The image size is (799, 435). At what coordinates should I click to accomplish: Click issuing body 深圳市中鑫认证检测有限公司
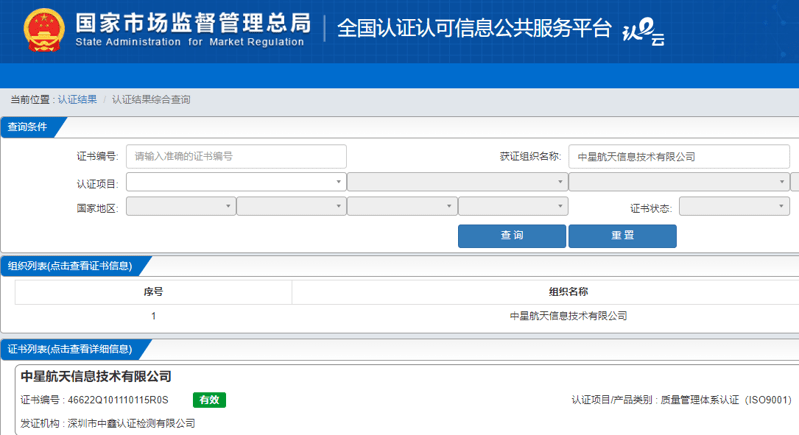[x=131, y=423]
